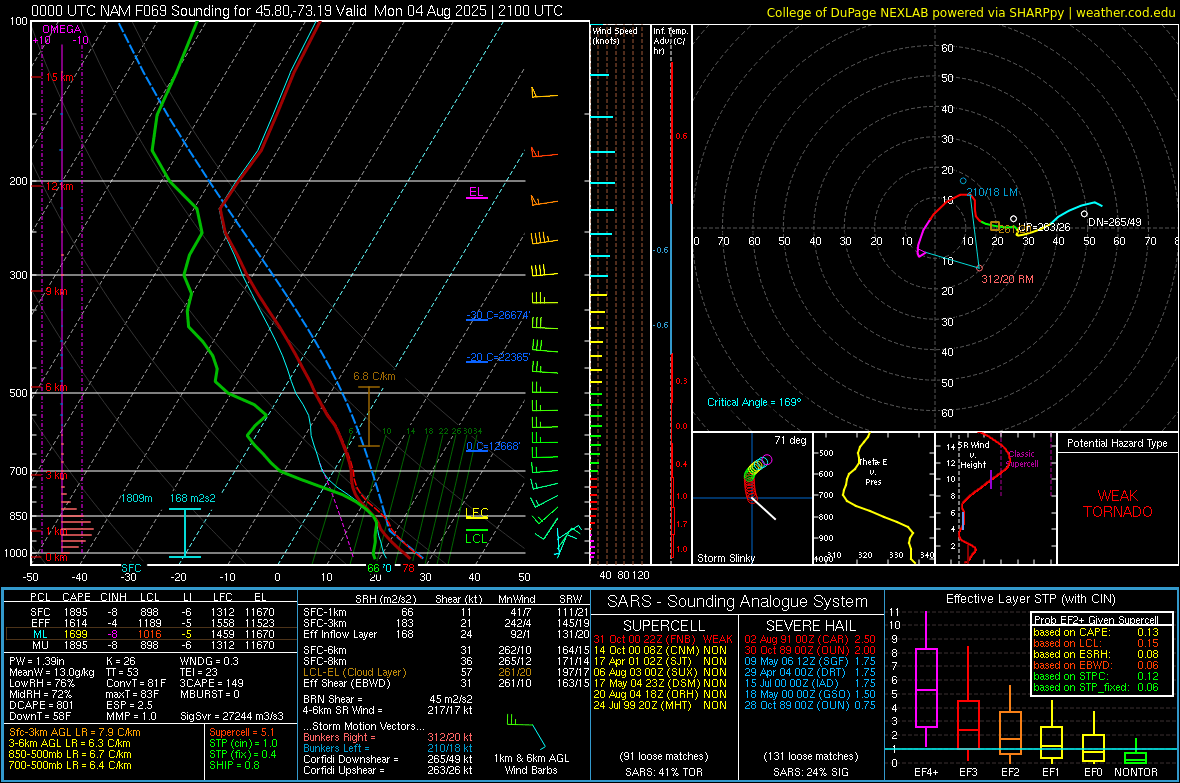This screenshot has height=783, width=1180.
Task: Click the red "12 km" height marker
Action: coord(59,186)
